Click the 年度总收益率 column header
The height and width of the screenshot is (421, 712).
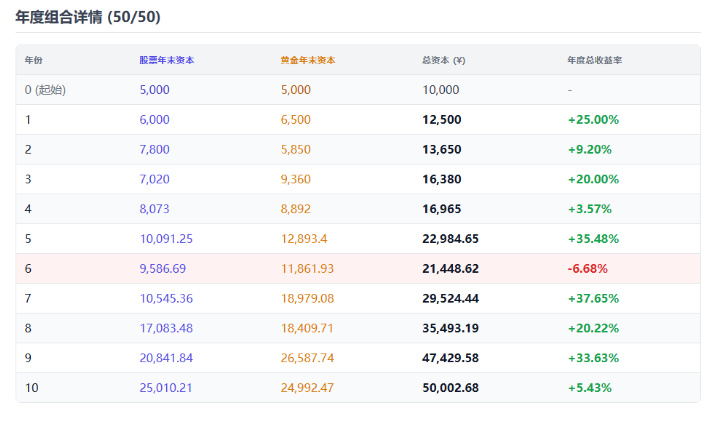tap(594, 60)
